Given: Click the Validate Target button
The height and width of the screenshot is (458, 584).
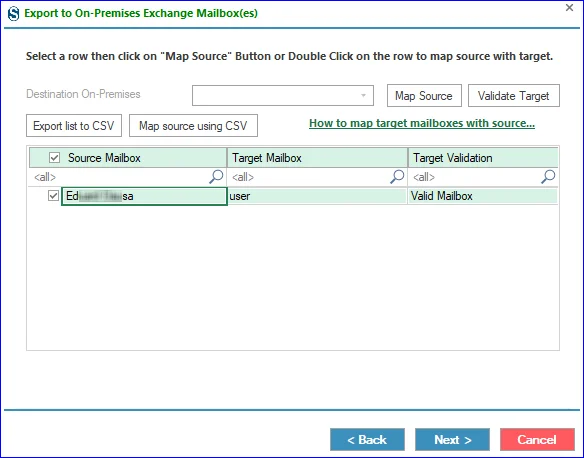Looking at the screenshot, I should coord(514,96).
